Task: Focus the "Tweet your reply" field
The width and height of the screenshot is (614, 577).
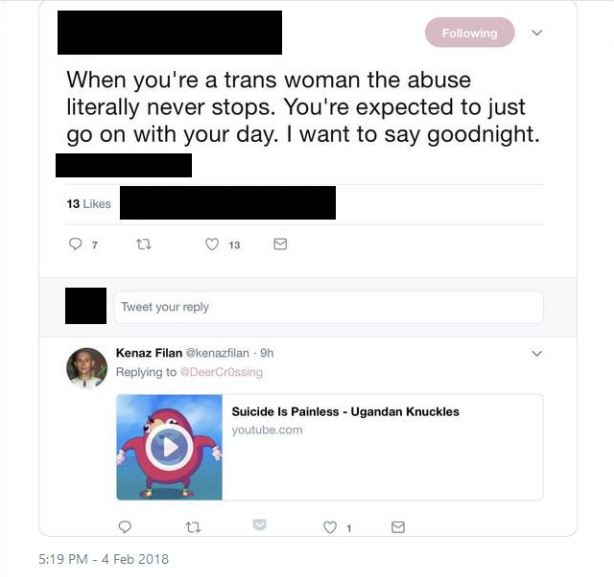Action: point(328,307)
